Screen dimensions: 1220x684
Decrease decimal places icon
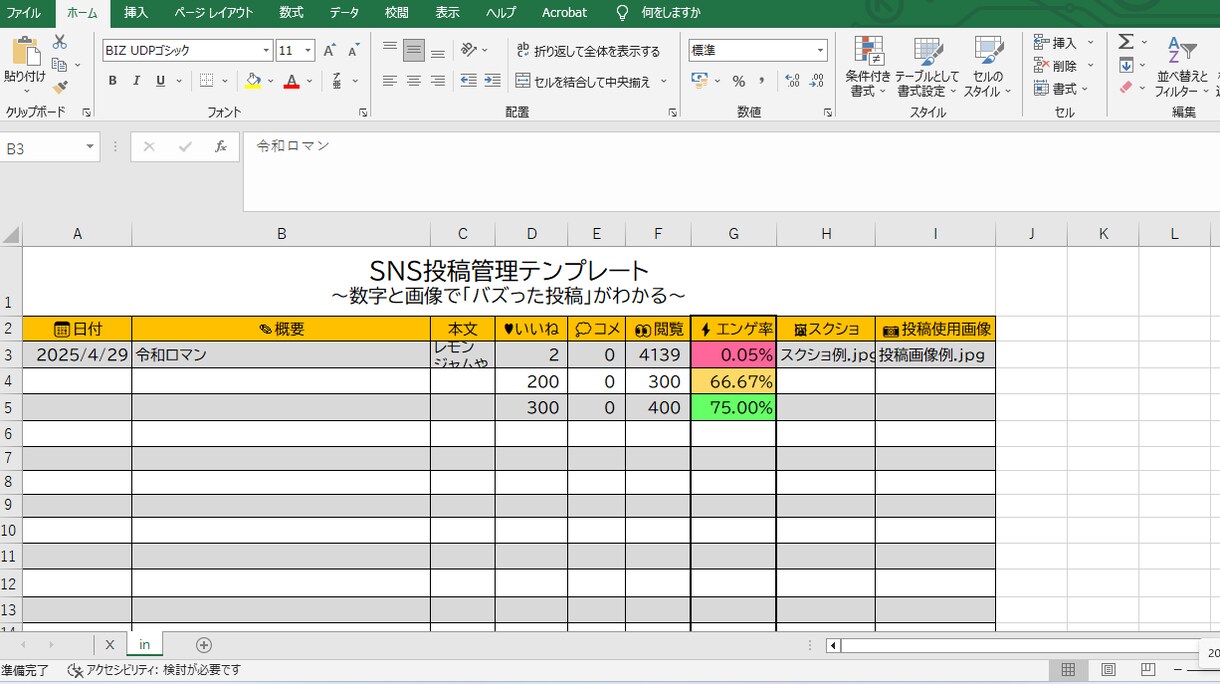pyautogui.click(x=817, y=81)
